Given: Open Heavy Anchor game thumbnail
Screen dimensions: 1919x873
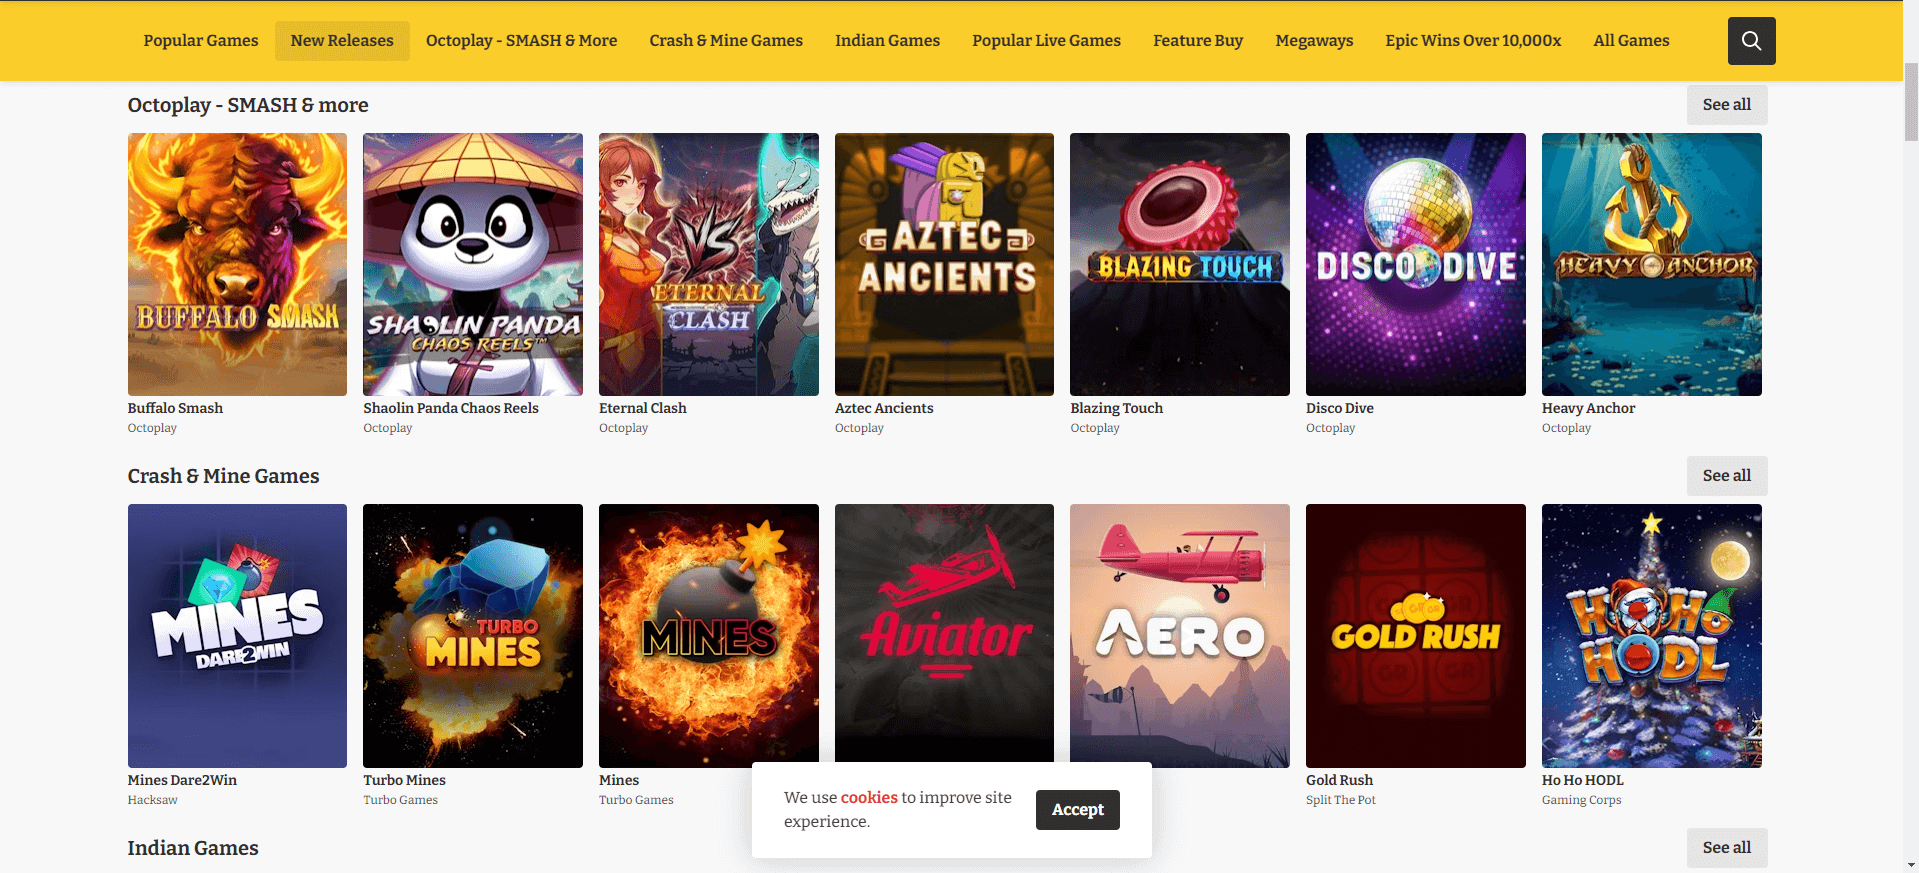Looking at the screenshot, I should click(1652, 264).
